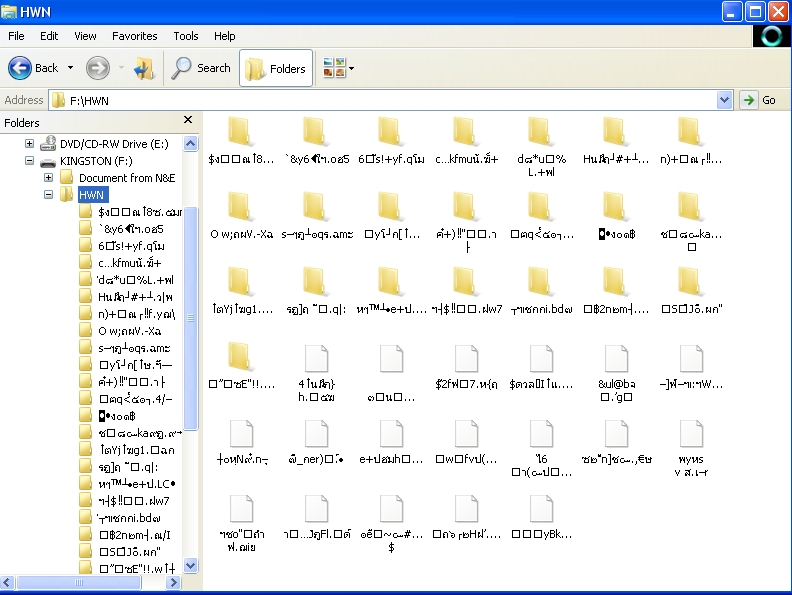Viewport: 792px width, 595px height.
Task: Select file starting '$2f' in file pane
Action: pos(466,367)
